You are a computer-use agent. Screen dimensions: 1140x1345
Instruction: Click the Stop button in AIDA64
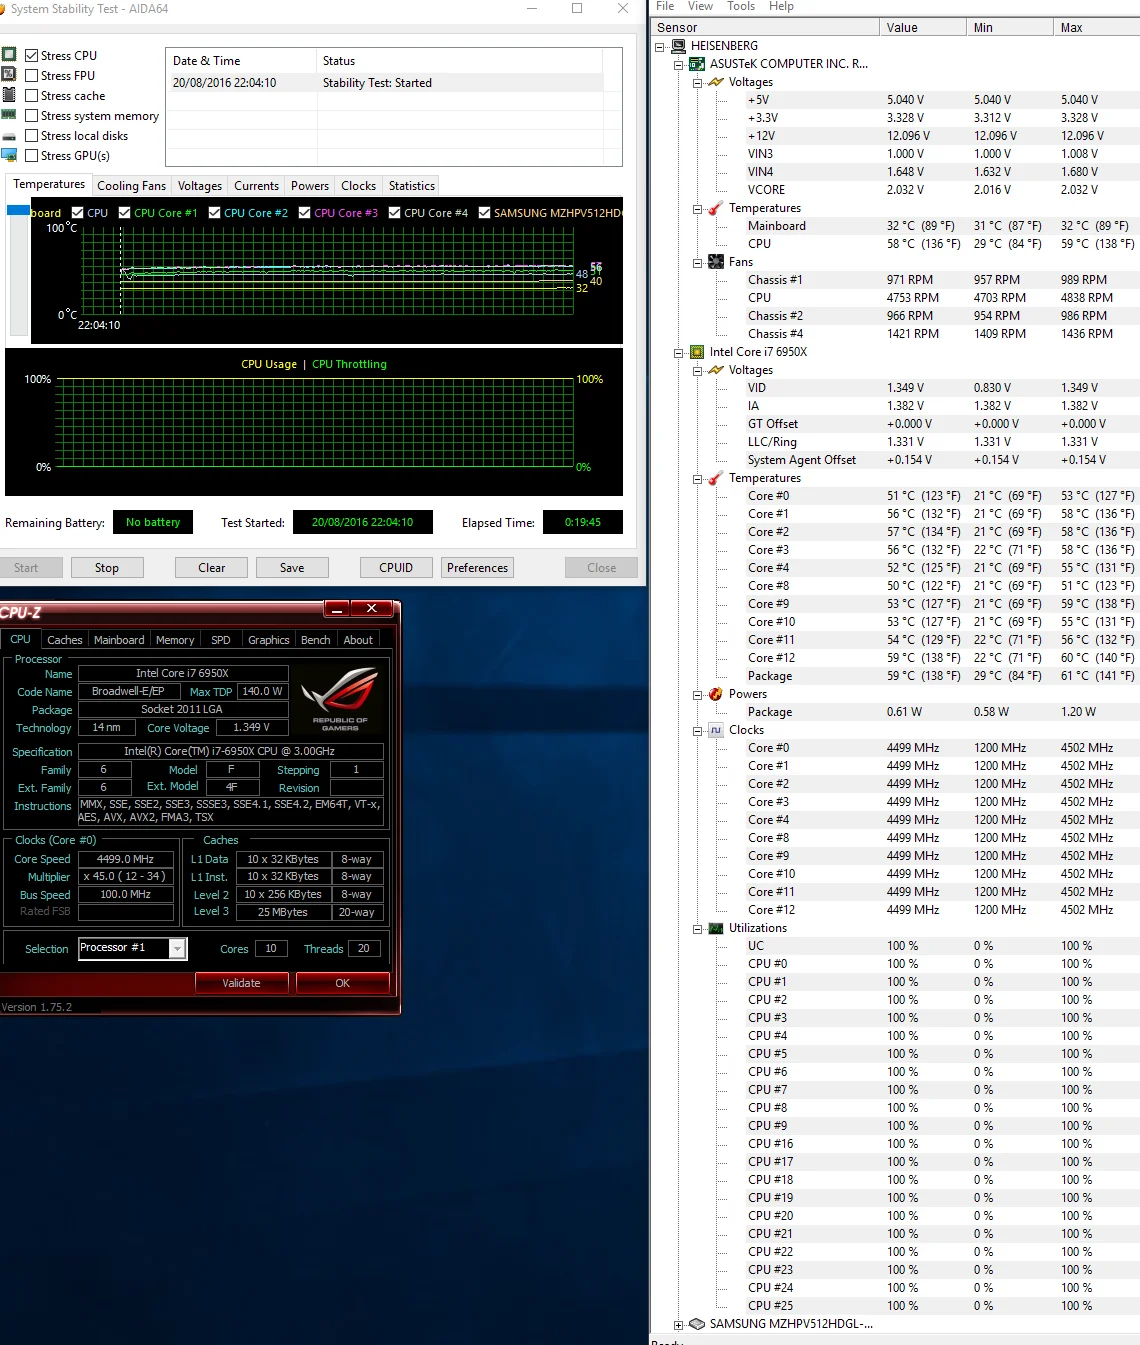(x=107, y=568)
